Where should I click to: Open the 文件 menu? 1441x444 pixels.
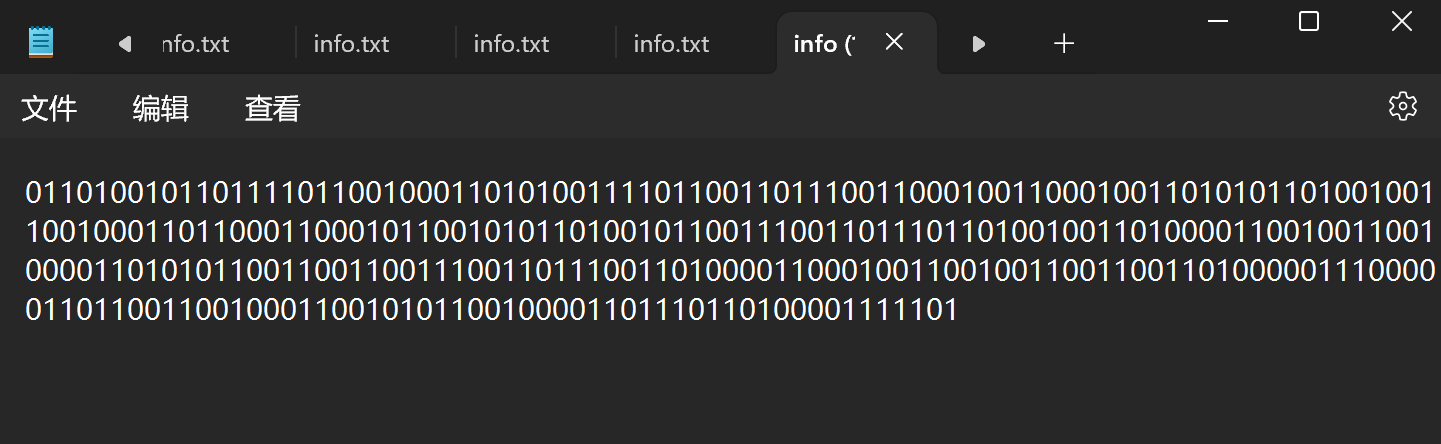pyautogui.click(x=49, y=108)
